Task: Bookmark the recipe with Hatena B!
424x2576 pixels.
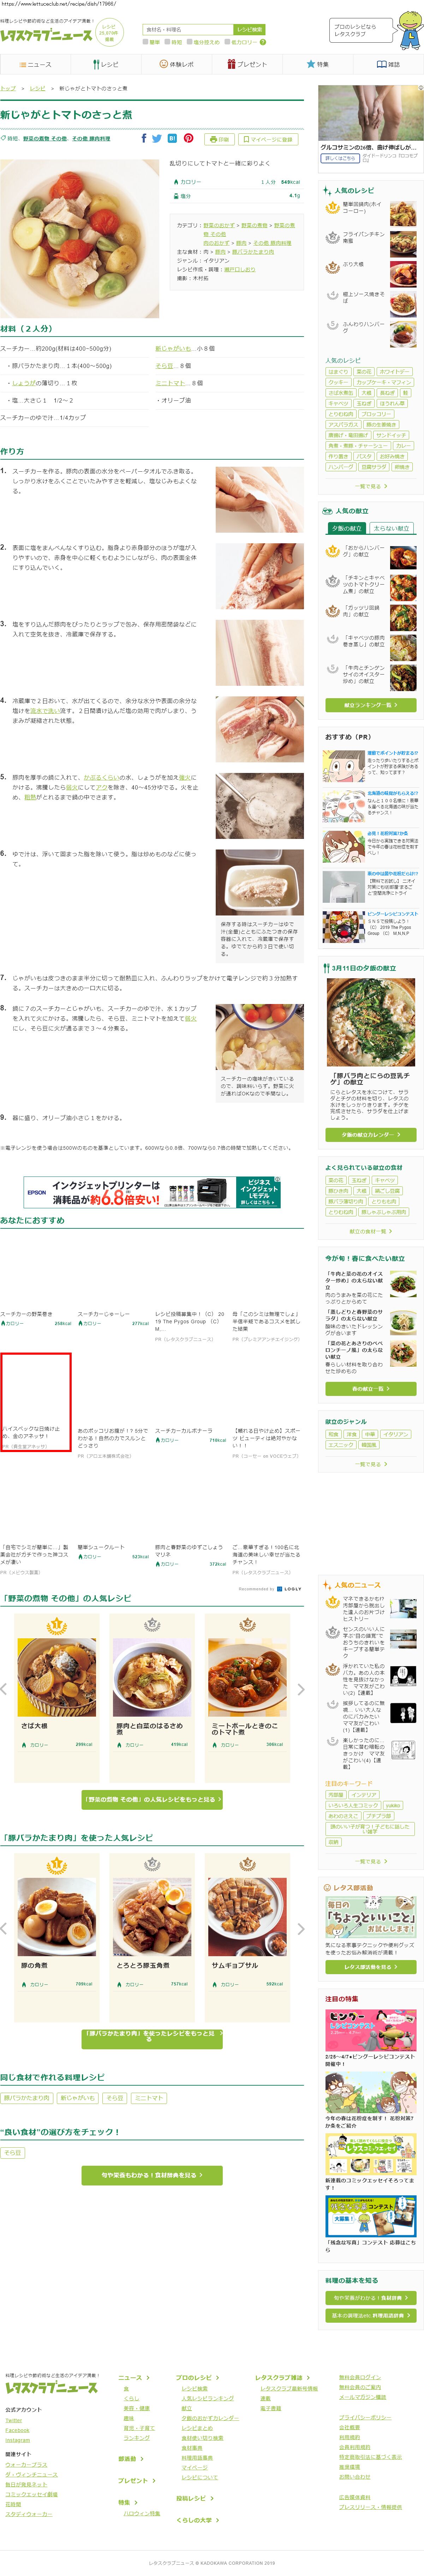Action: pyautogui.click(x=172, y=138)
